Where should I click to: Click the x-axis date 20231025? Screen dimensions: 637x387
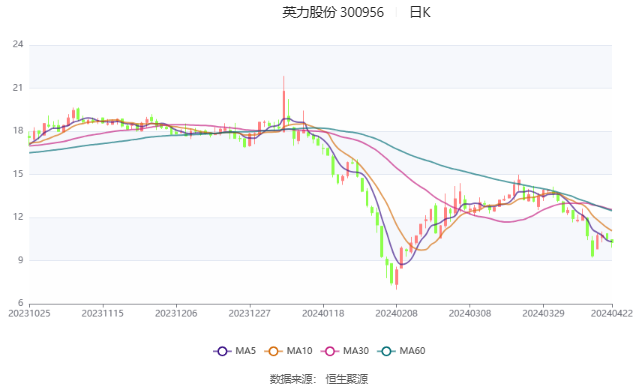tap(29, 313)
